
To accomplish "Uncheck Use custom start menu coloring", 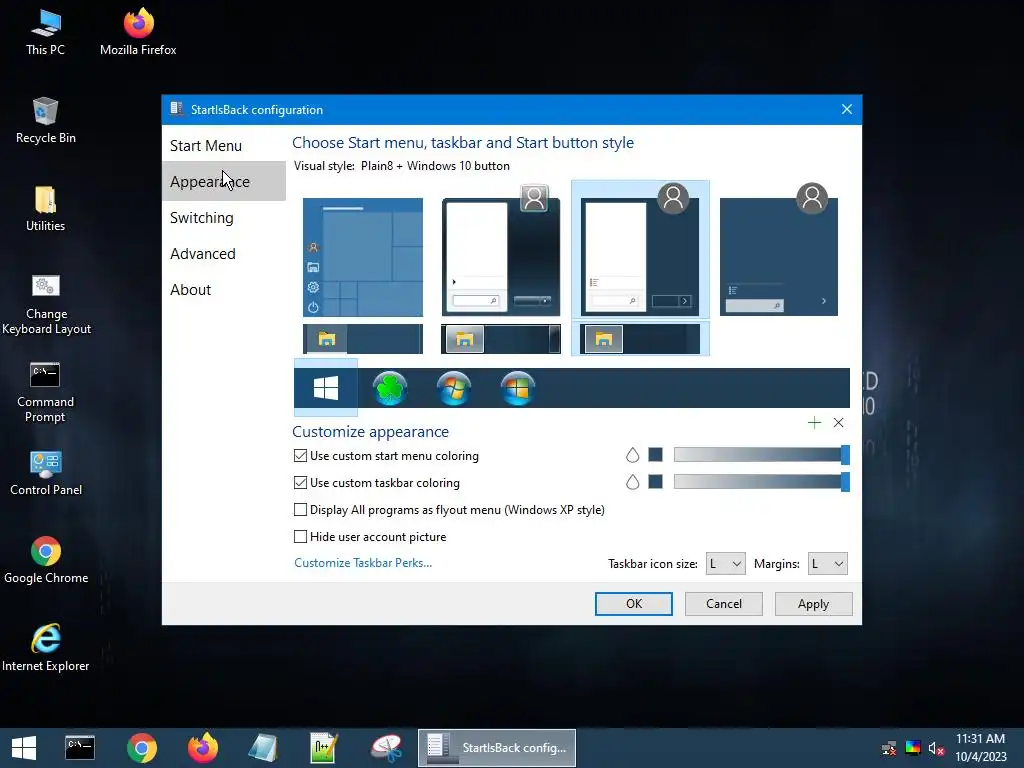I will (300, 456).
